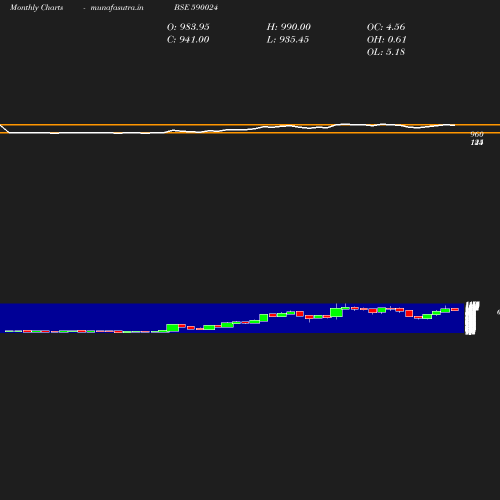
Task: Click the lower orange horizontal line
Action: pyautogui.click(x=250, y=133)
